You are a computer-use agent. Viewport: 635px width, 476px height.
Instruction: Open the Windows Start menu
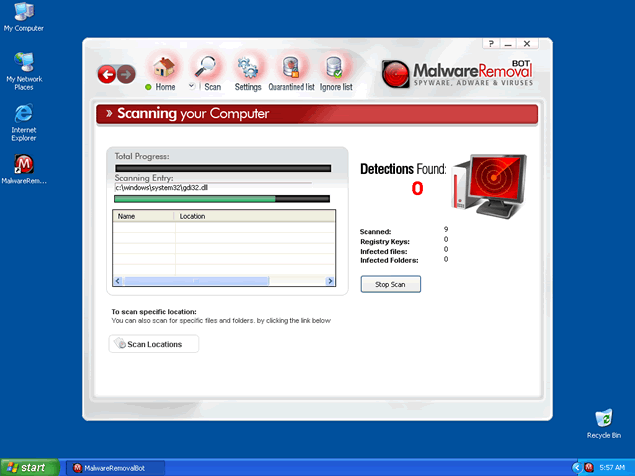click(x=27, y=467)
